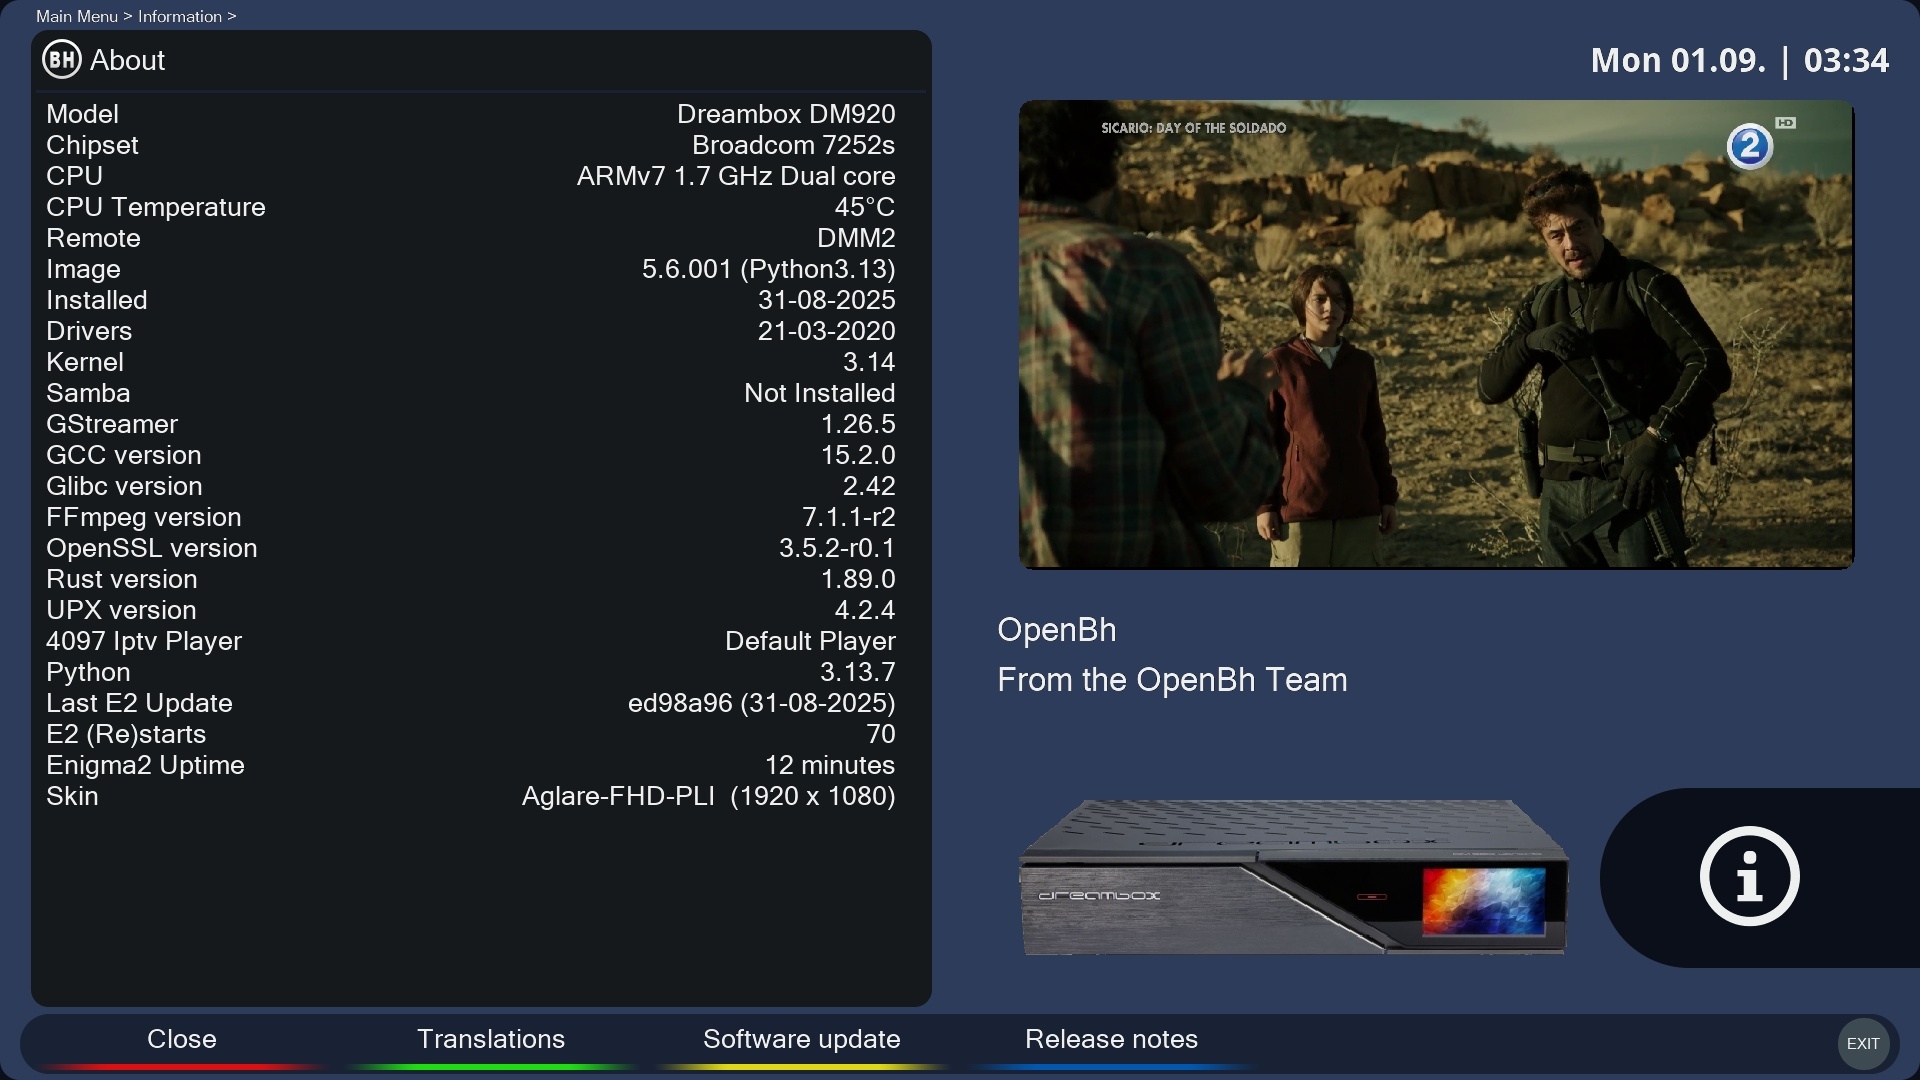Click OpenSSL version 3.5.2-r0.1
Viewport: 1920px width, 1080px height.
tap(837, 548)
